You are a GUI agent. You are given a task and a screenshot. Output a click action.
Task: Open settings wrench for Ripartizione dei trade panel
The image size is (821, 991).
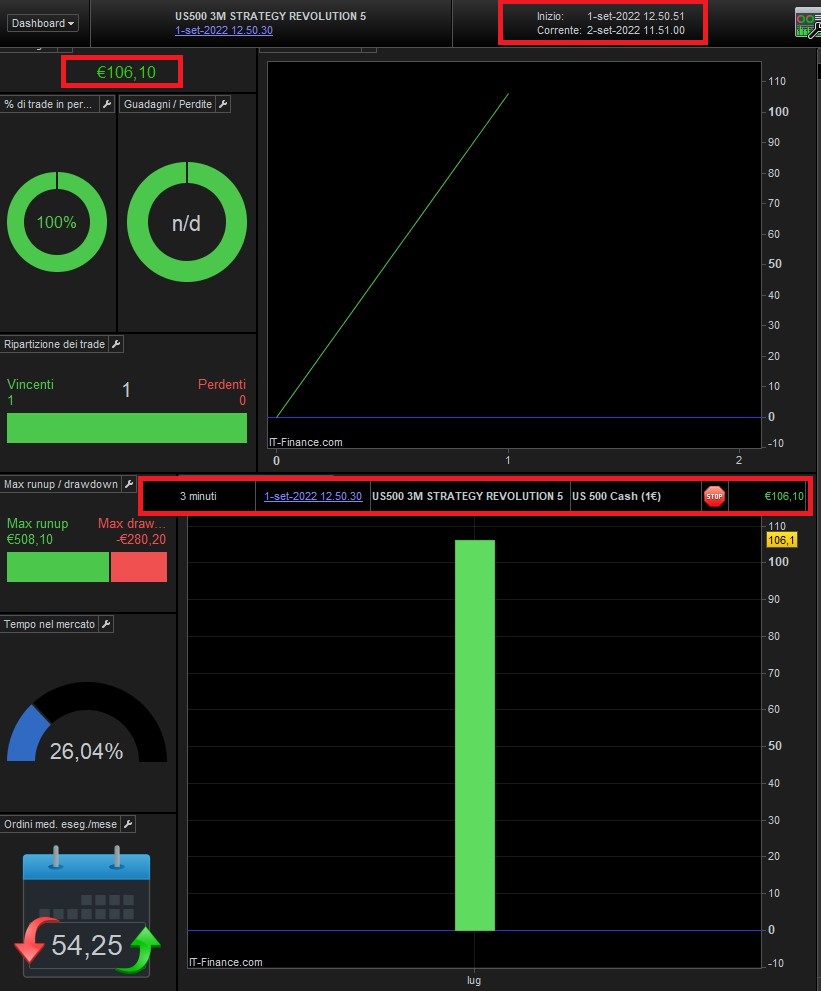(x=116, y=344)
